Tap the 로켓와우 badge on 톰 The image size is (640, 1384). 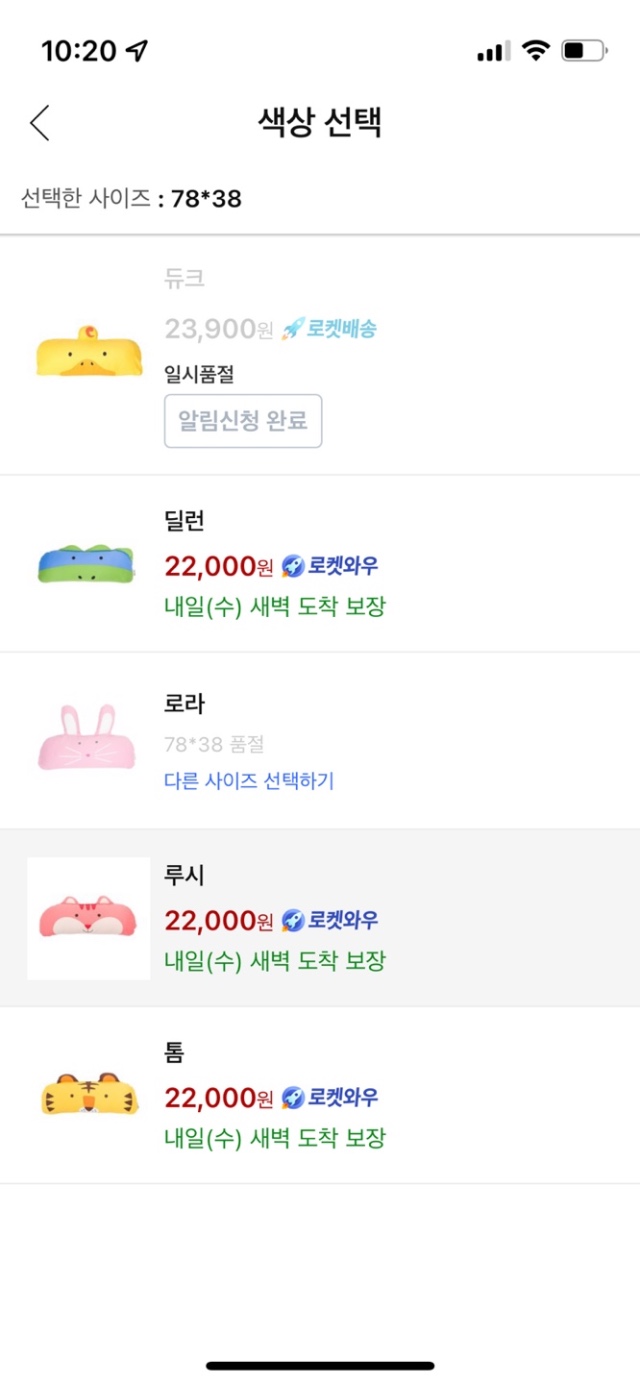click(330, 1098)
